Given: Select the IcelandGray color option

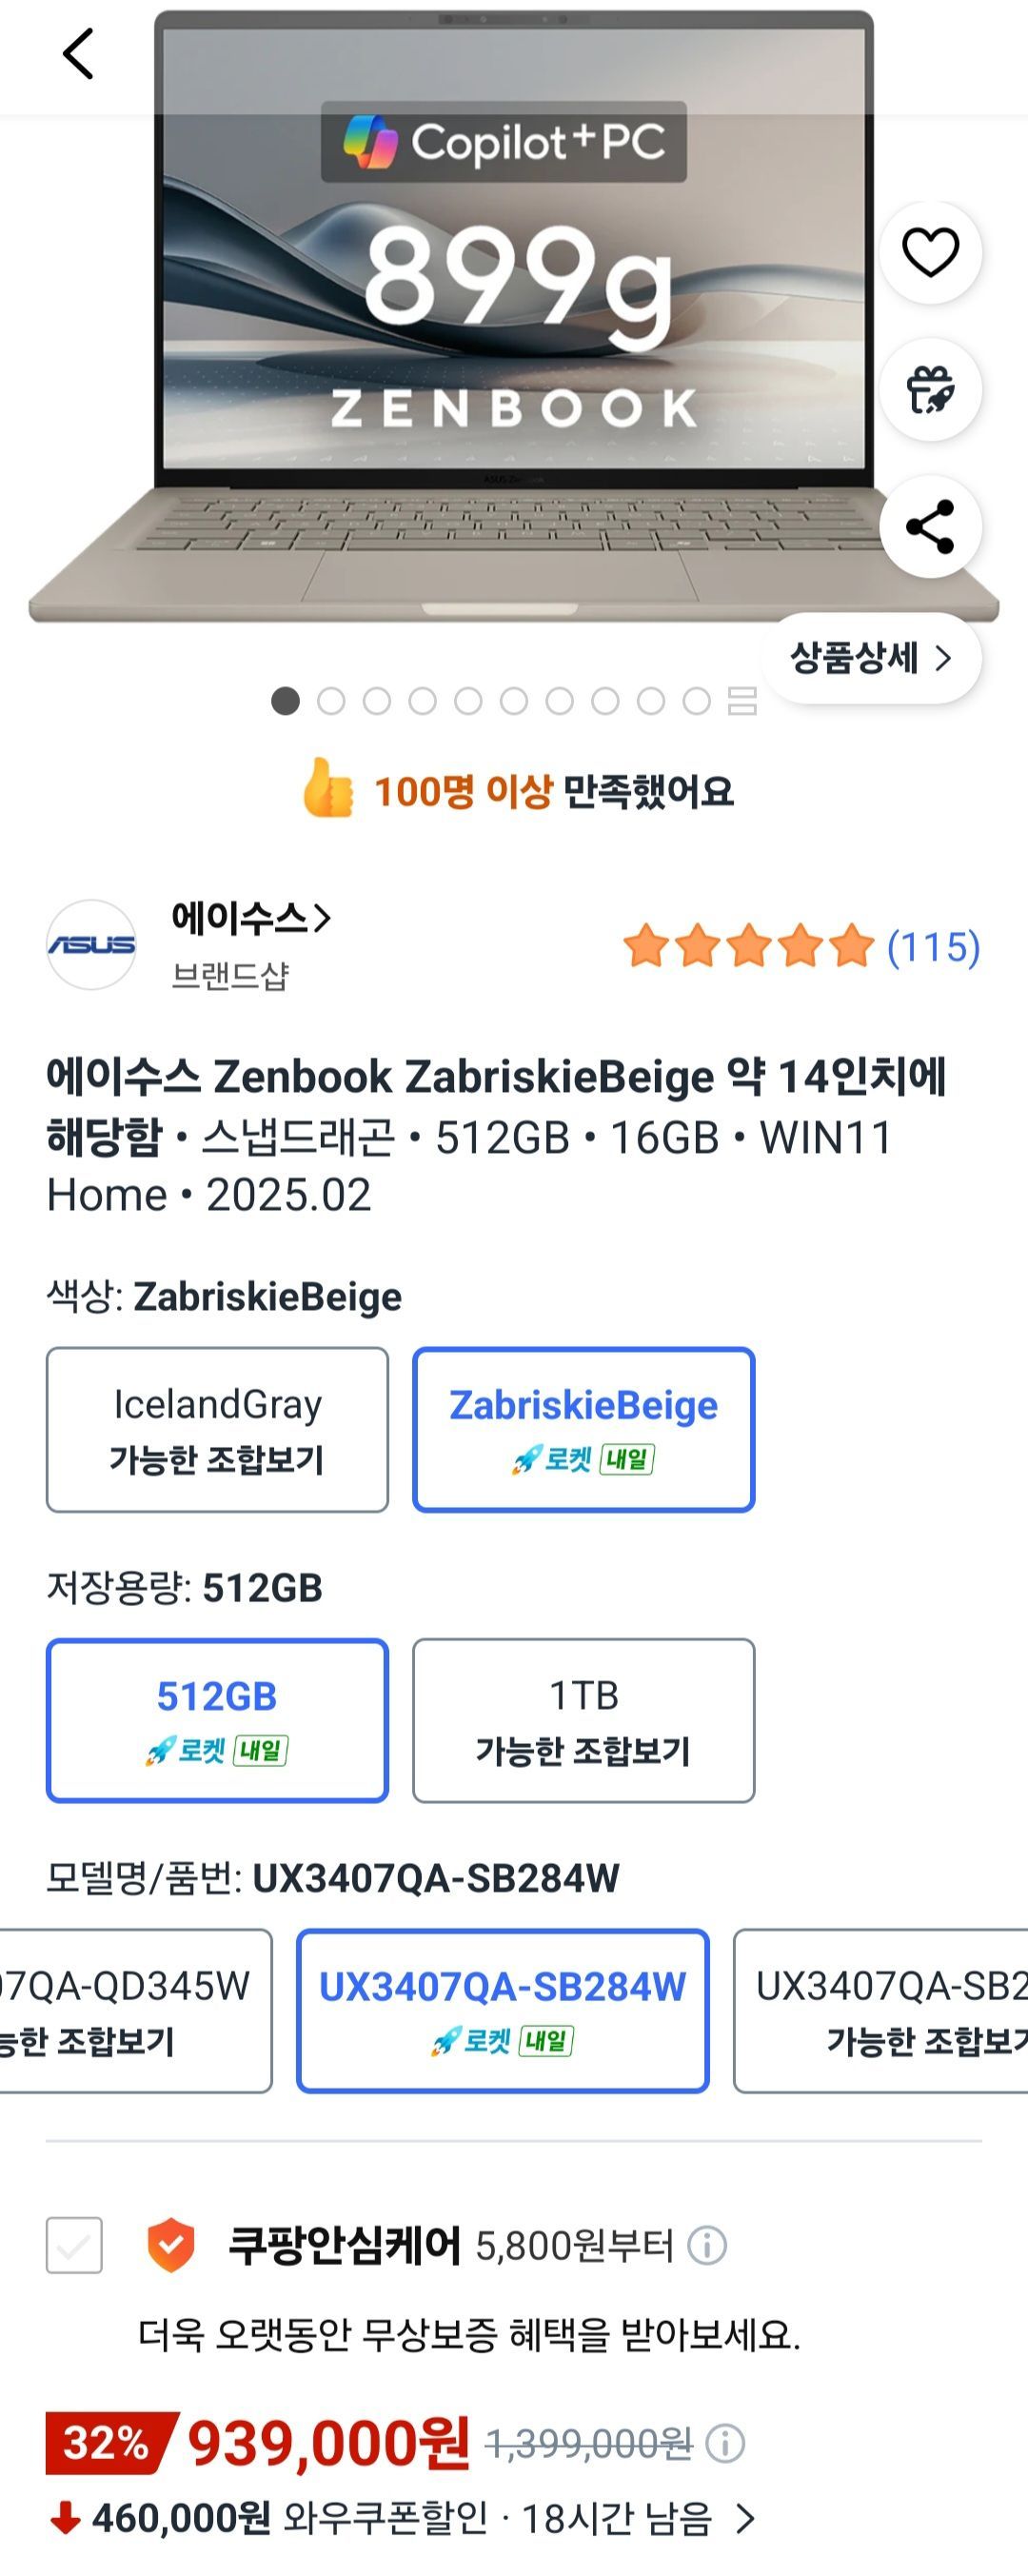Looking at the screenshot, I should coord(217,1429).
